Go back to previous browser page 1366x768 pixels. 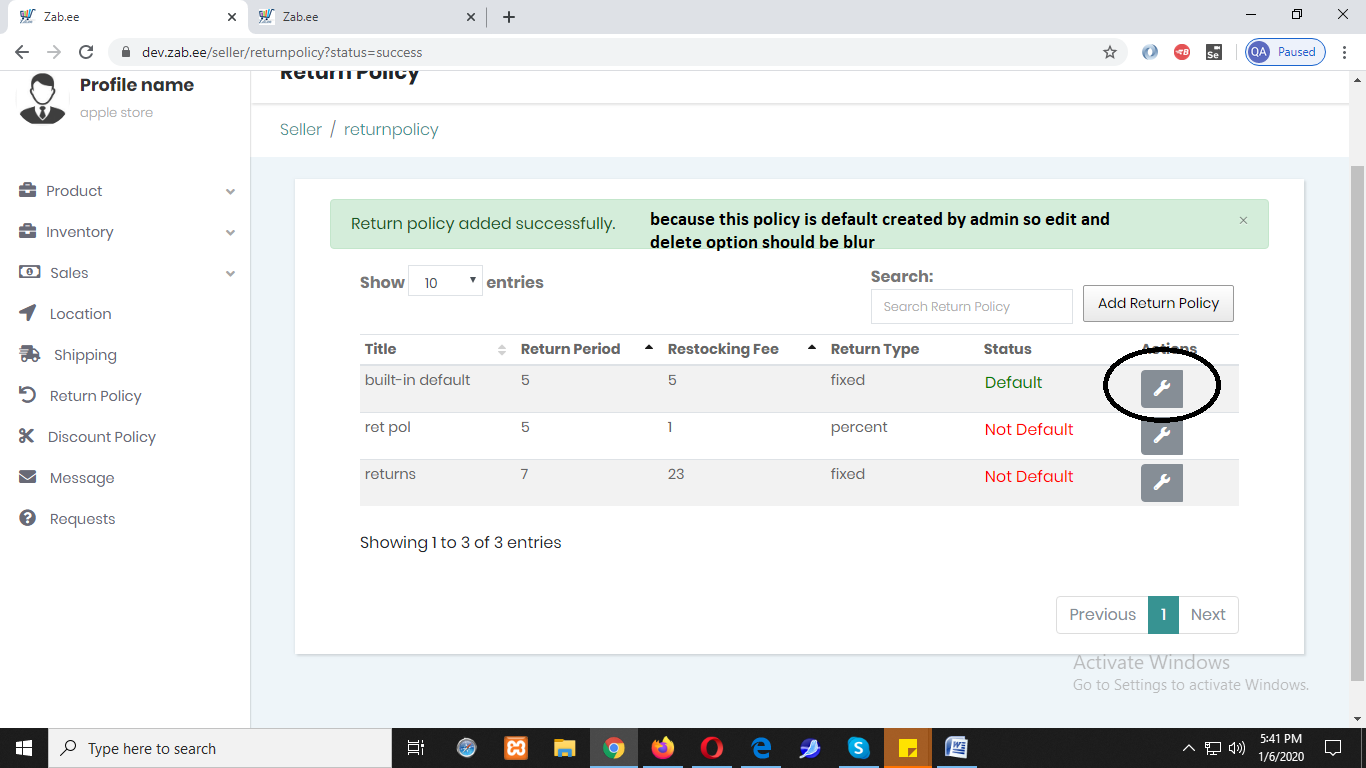pyautogui.click(x=22, y=52)
